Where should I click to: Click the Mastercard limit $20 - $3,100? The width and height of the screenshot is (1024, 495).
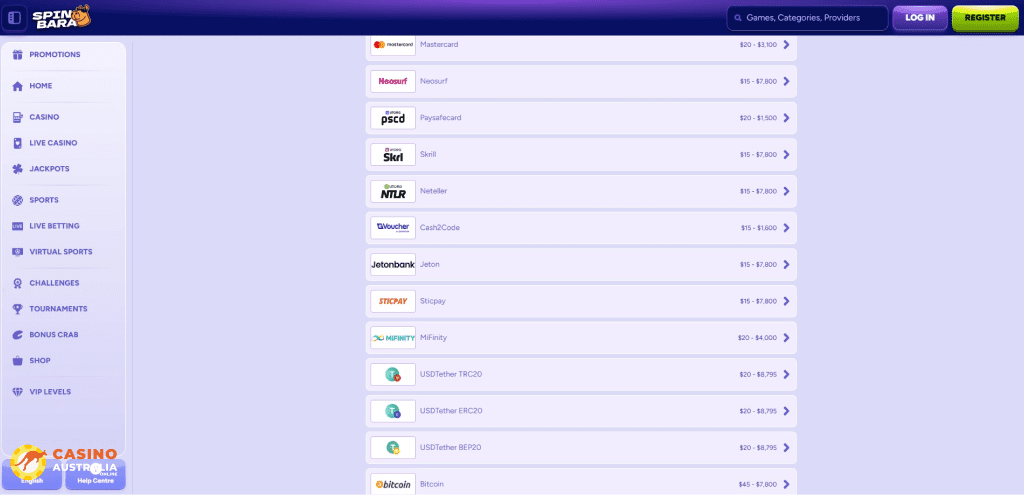point(758,45)
